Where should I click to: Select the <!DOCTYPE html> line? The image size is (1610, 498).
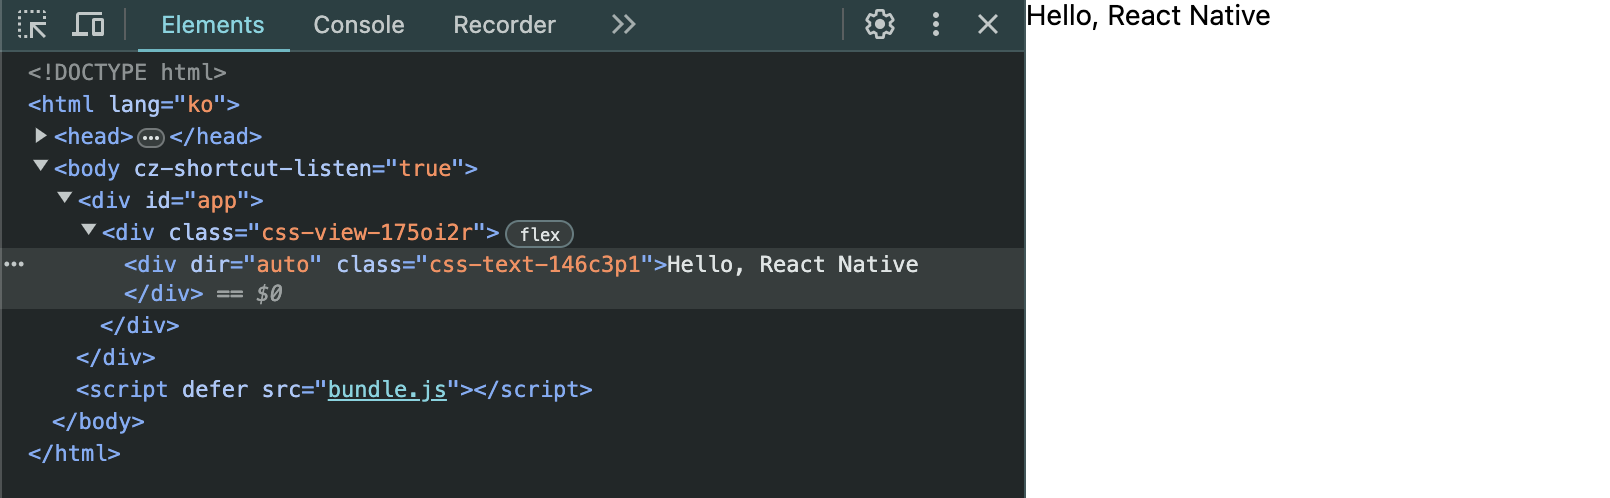tap(127, 72)
